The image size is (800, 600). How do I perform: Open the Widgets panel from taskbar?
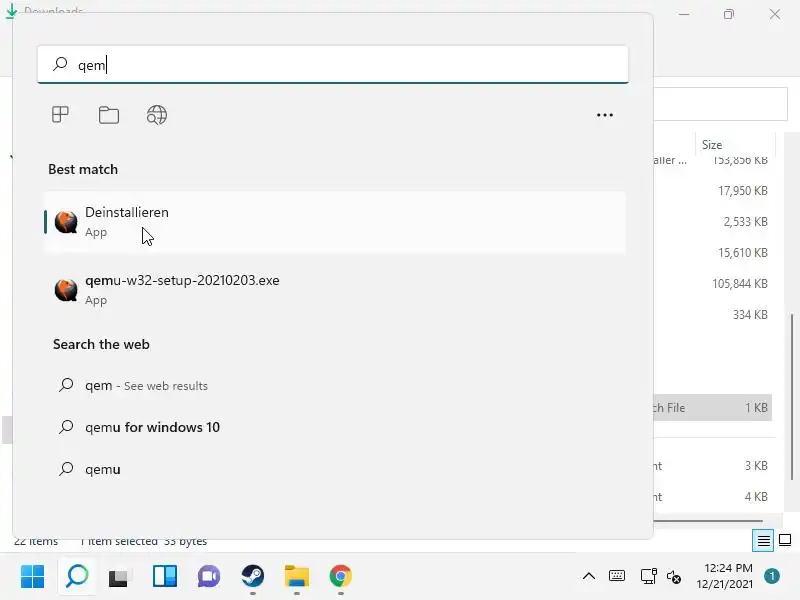pyautogui.click(x=165, y=577)
